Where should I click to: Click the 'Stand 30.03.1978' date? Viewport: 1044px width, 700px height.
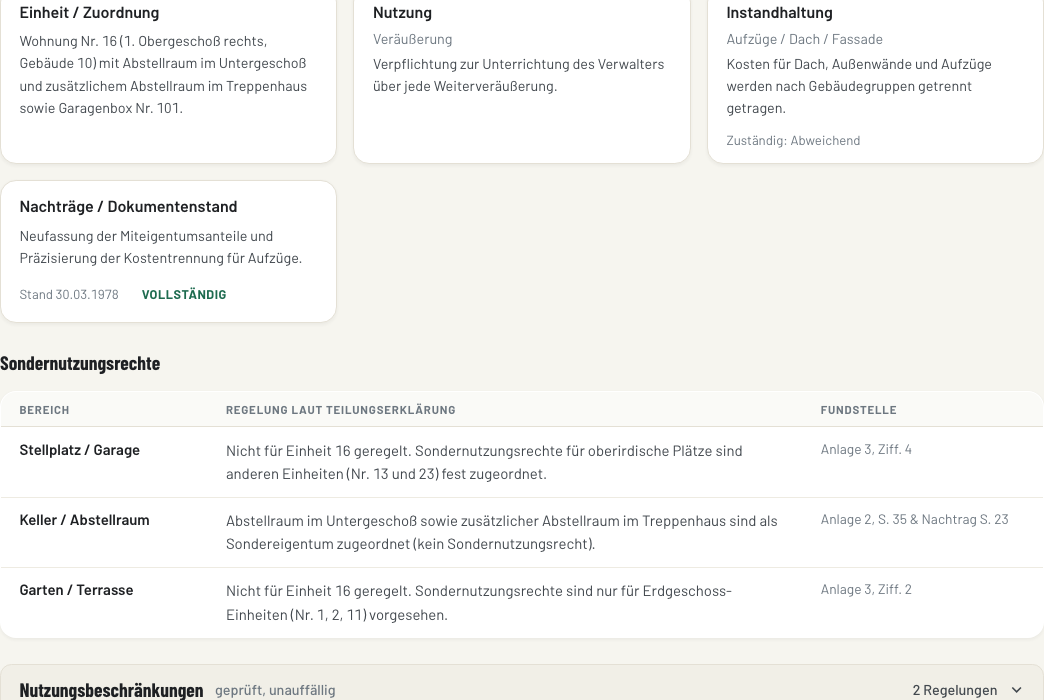(69, 294)
